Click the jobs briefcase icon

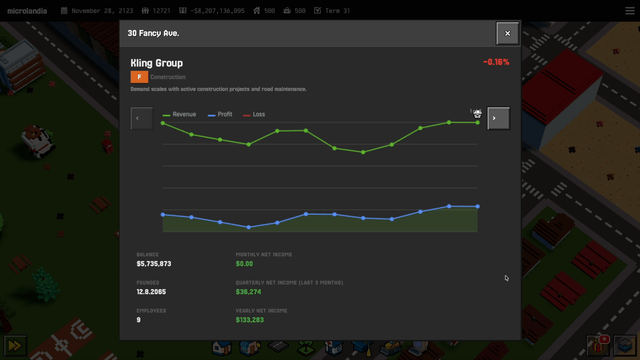[287, 11]
